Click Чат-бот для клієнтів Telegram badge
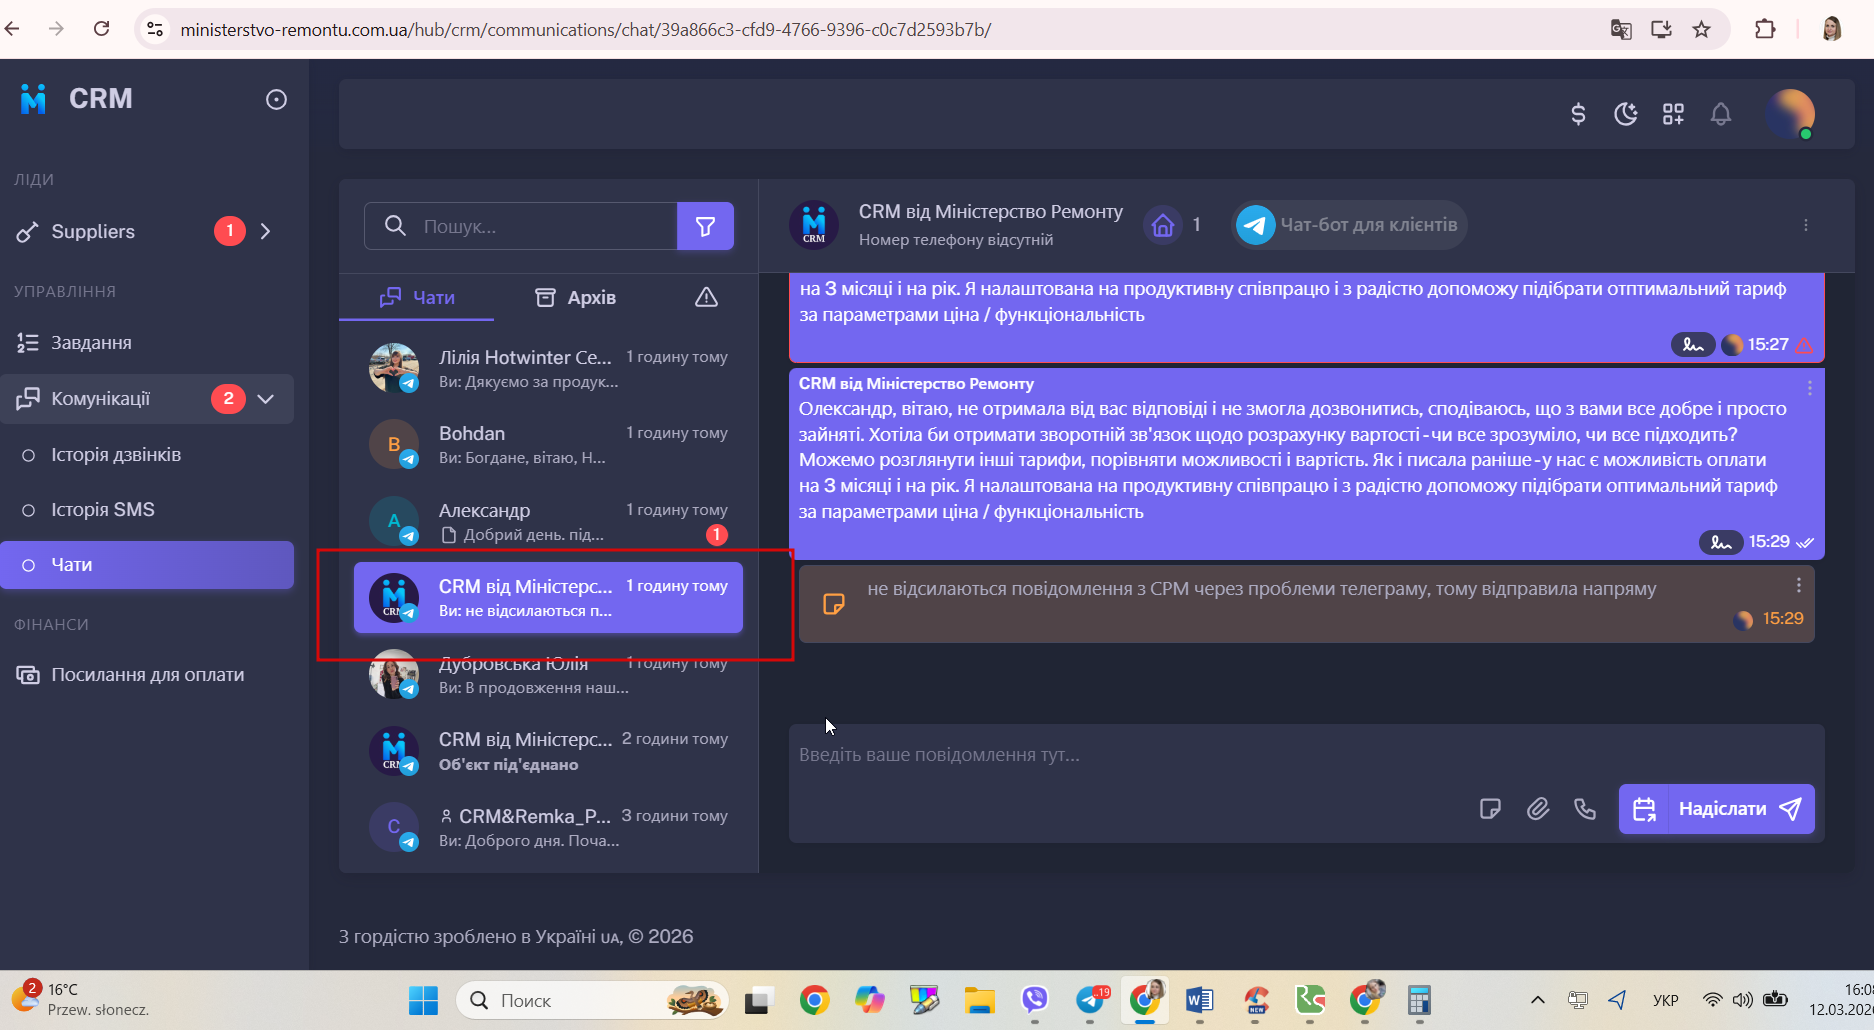1874x1030 pixels. [x=1348, y=225]
